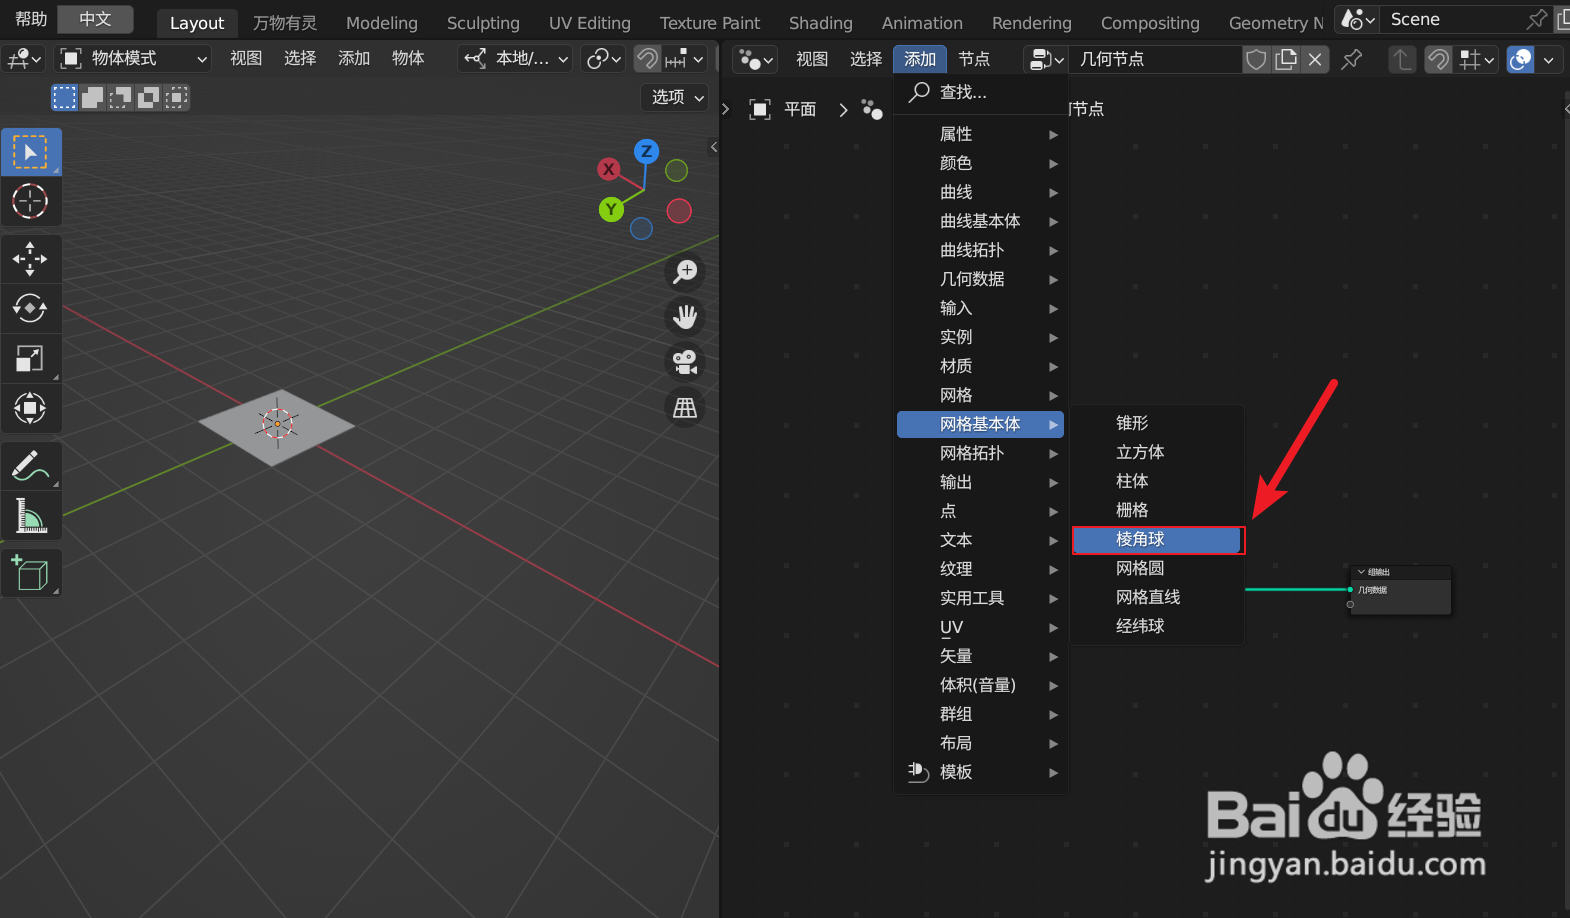Set select mode to new selection
This screenshot has width=1570, height=918.
point(64,97)
